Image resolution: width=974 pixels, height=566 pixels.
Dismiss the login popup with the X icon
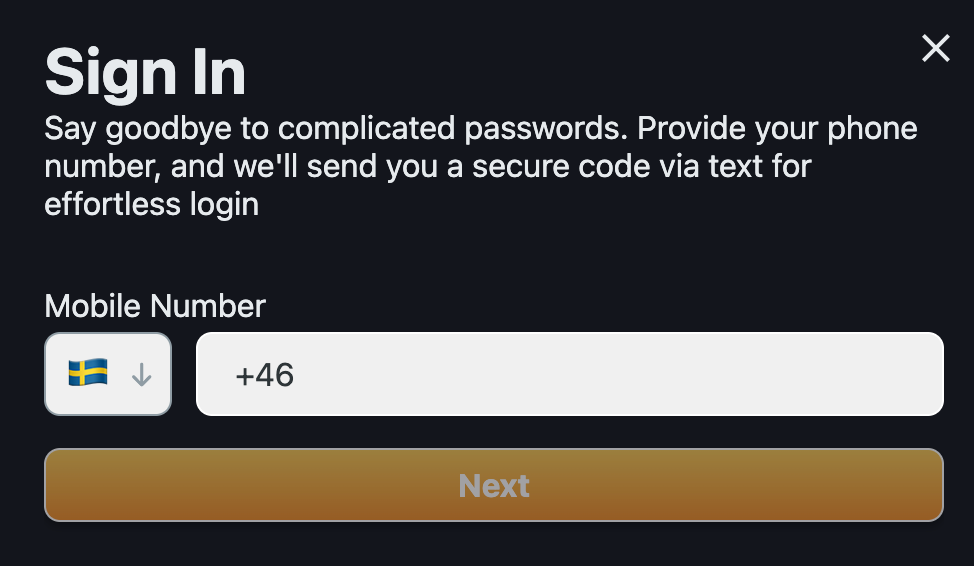pyautogui.click(x=935, y=48)
